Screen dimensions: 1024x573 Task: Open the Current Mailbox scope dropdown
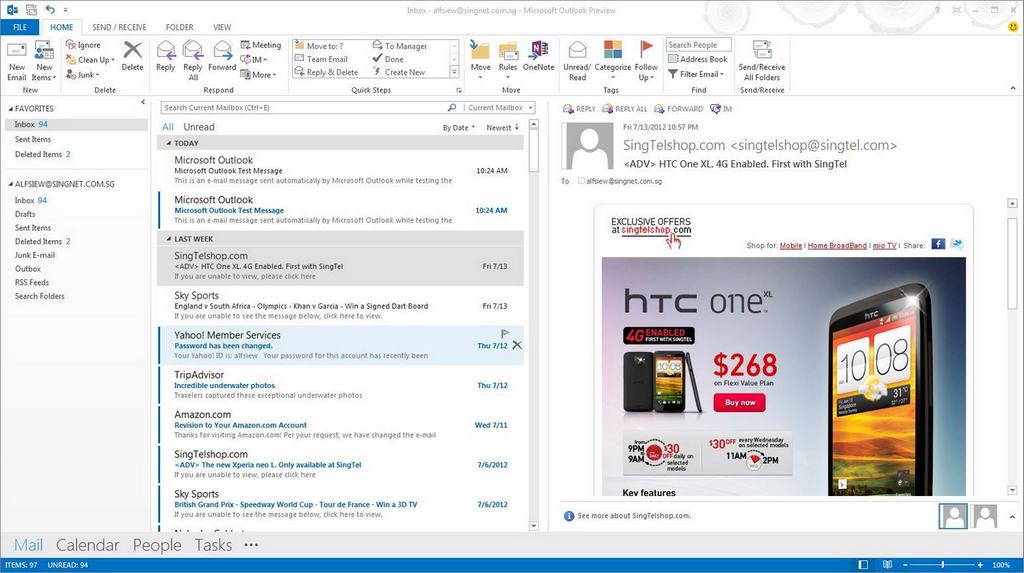(x=500, y=107)
